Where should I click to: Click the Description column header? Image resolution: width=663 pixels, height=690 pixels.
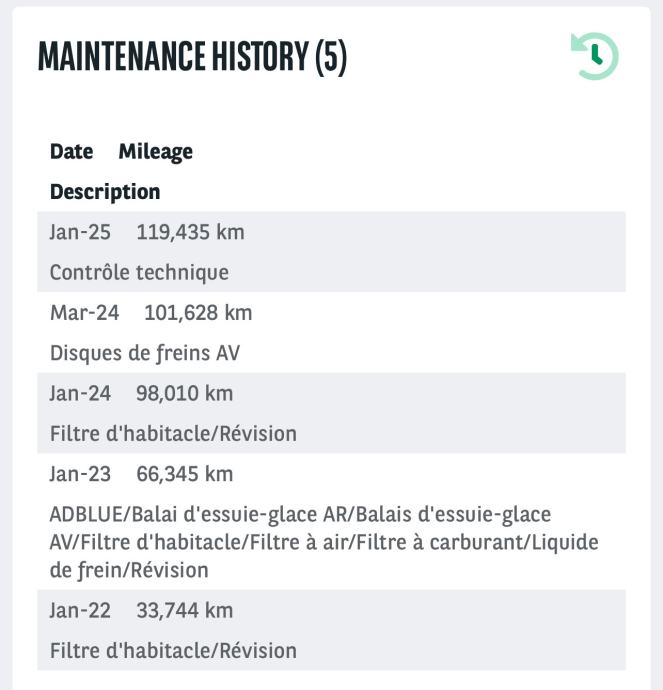coord(104,191)
